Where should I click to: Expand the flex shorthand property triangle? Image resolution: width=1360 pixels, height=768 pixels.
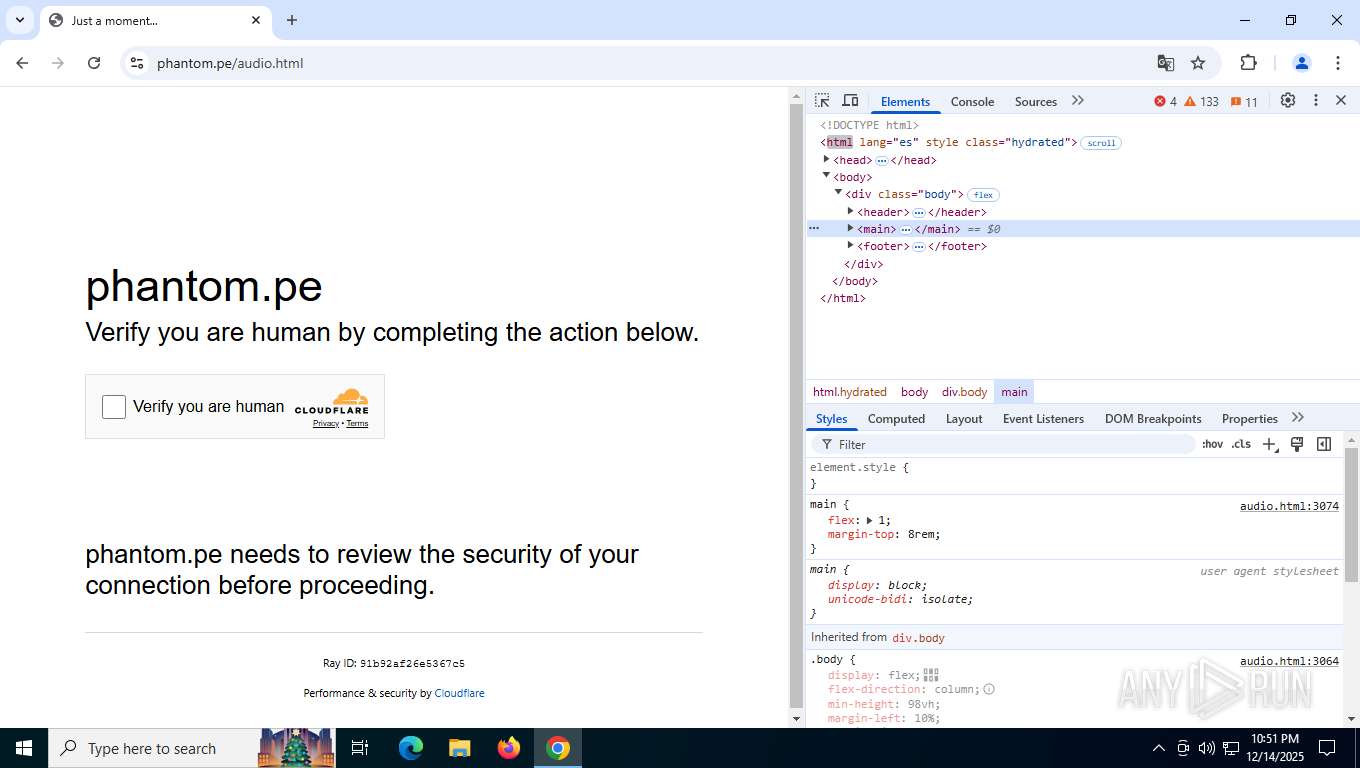click(x=870, y=520)
